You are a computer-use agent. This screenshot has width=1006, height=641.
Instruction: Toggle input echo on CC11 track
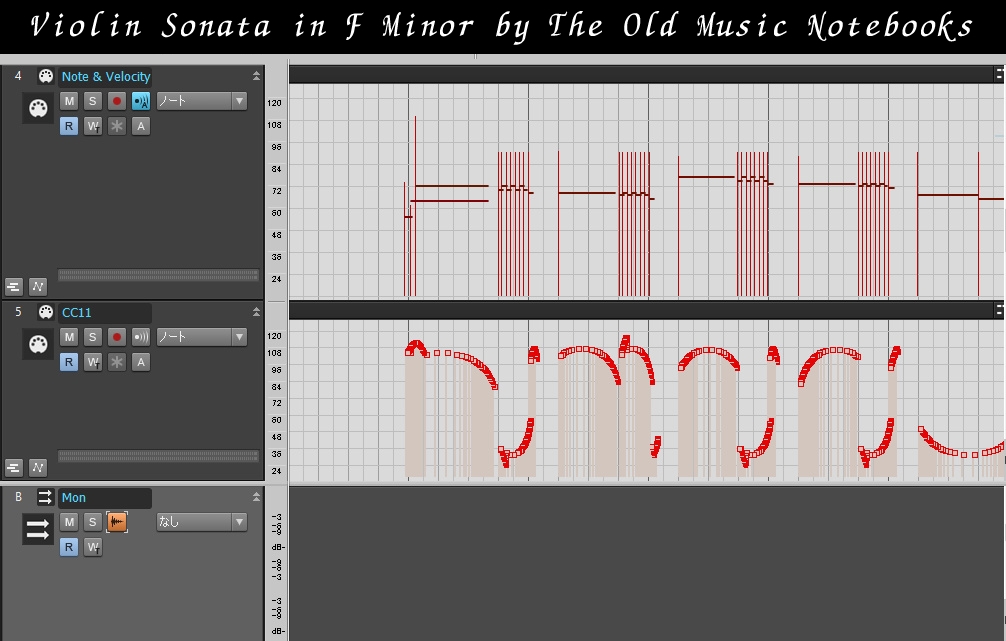pyautogui.click(x=141, y=337)
